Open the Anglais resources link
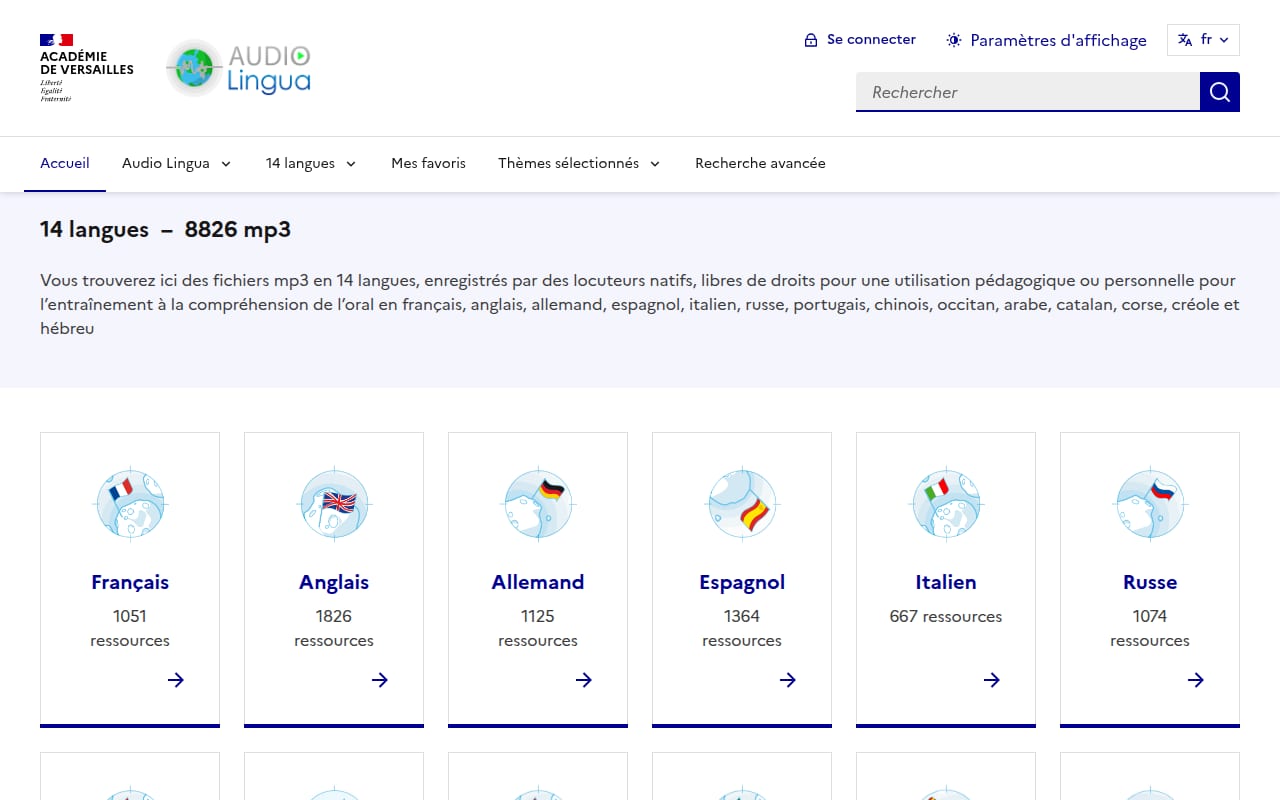Image resolution: width=1280 pixels, height=800 pixels. tap(334, 582)
